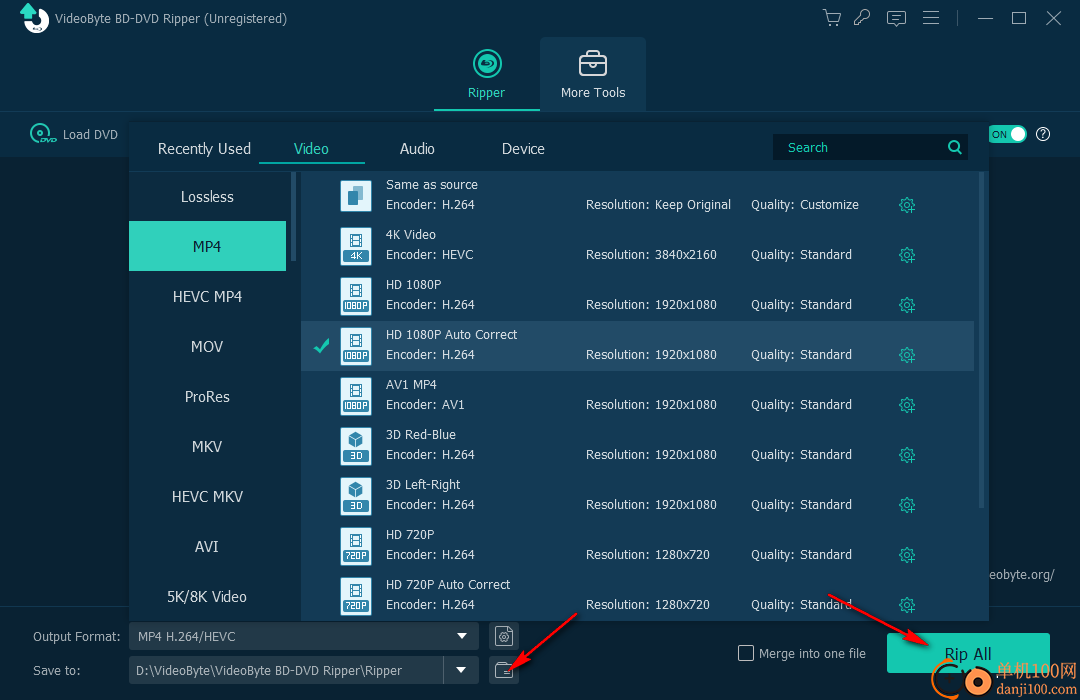The height and width of the screenshot is (700, 1080).
Task: Select the HD 1080P preset icon
Action: tap(356, 295)
